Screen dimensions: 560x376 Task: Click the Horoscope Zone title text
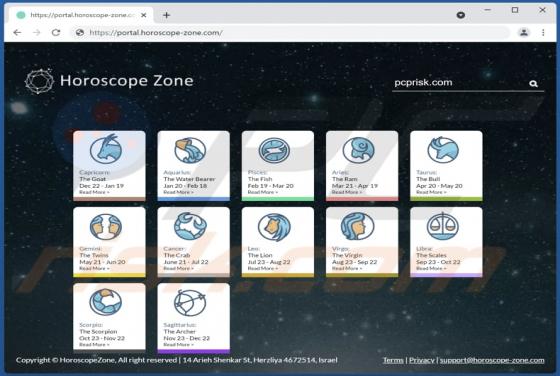tap(127, 81)
